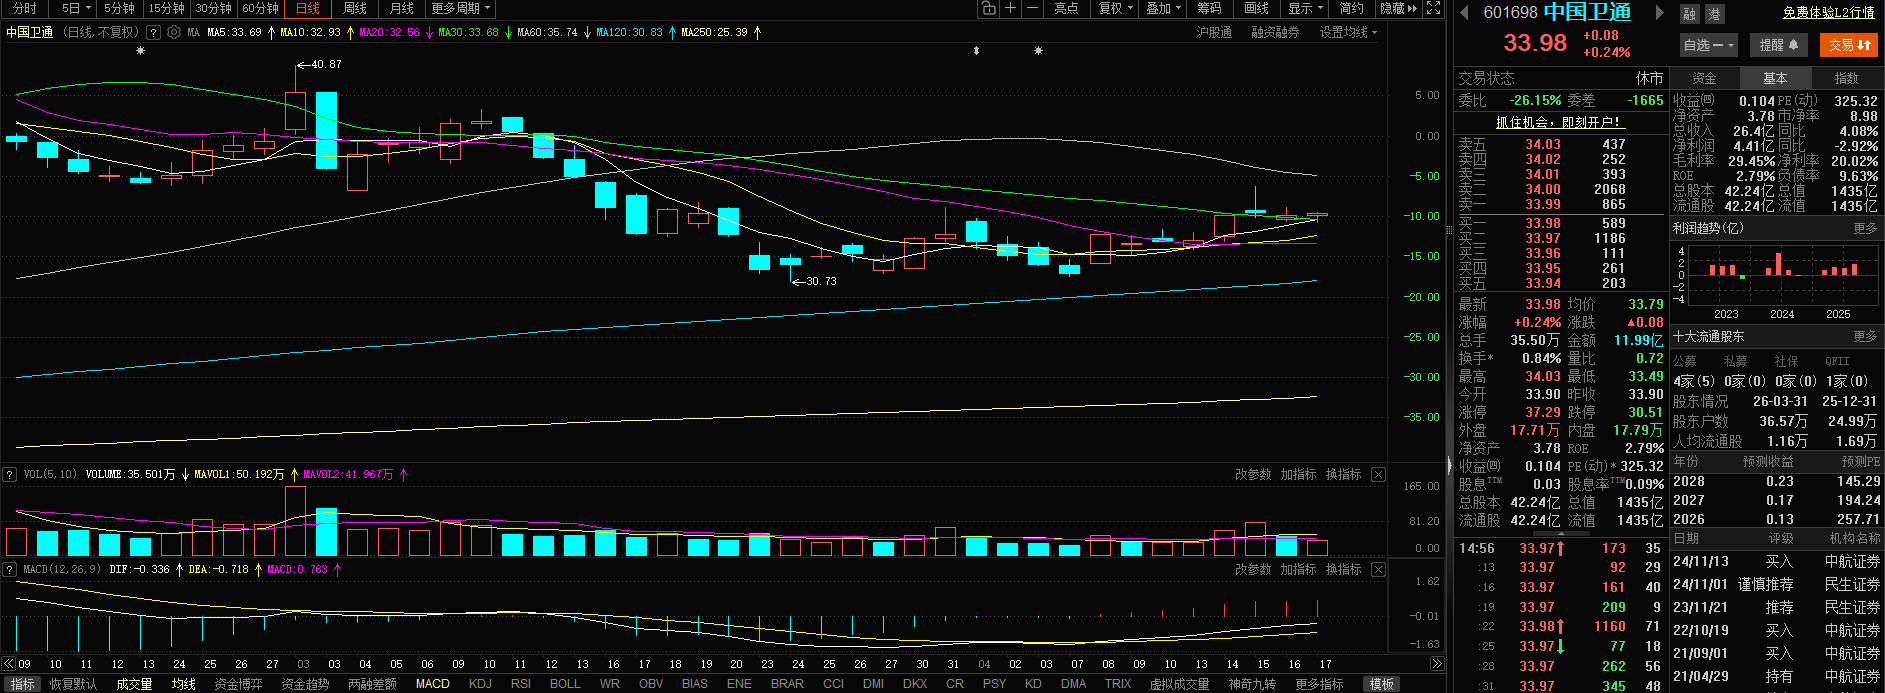The image size is (1885, 693).
Task: Zoom out the chart with the minus icon
Action: (1033, 8)
